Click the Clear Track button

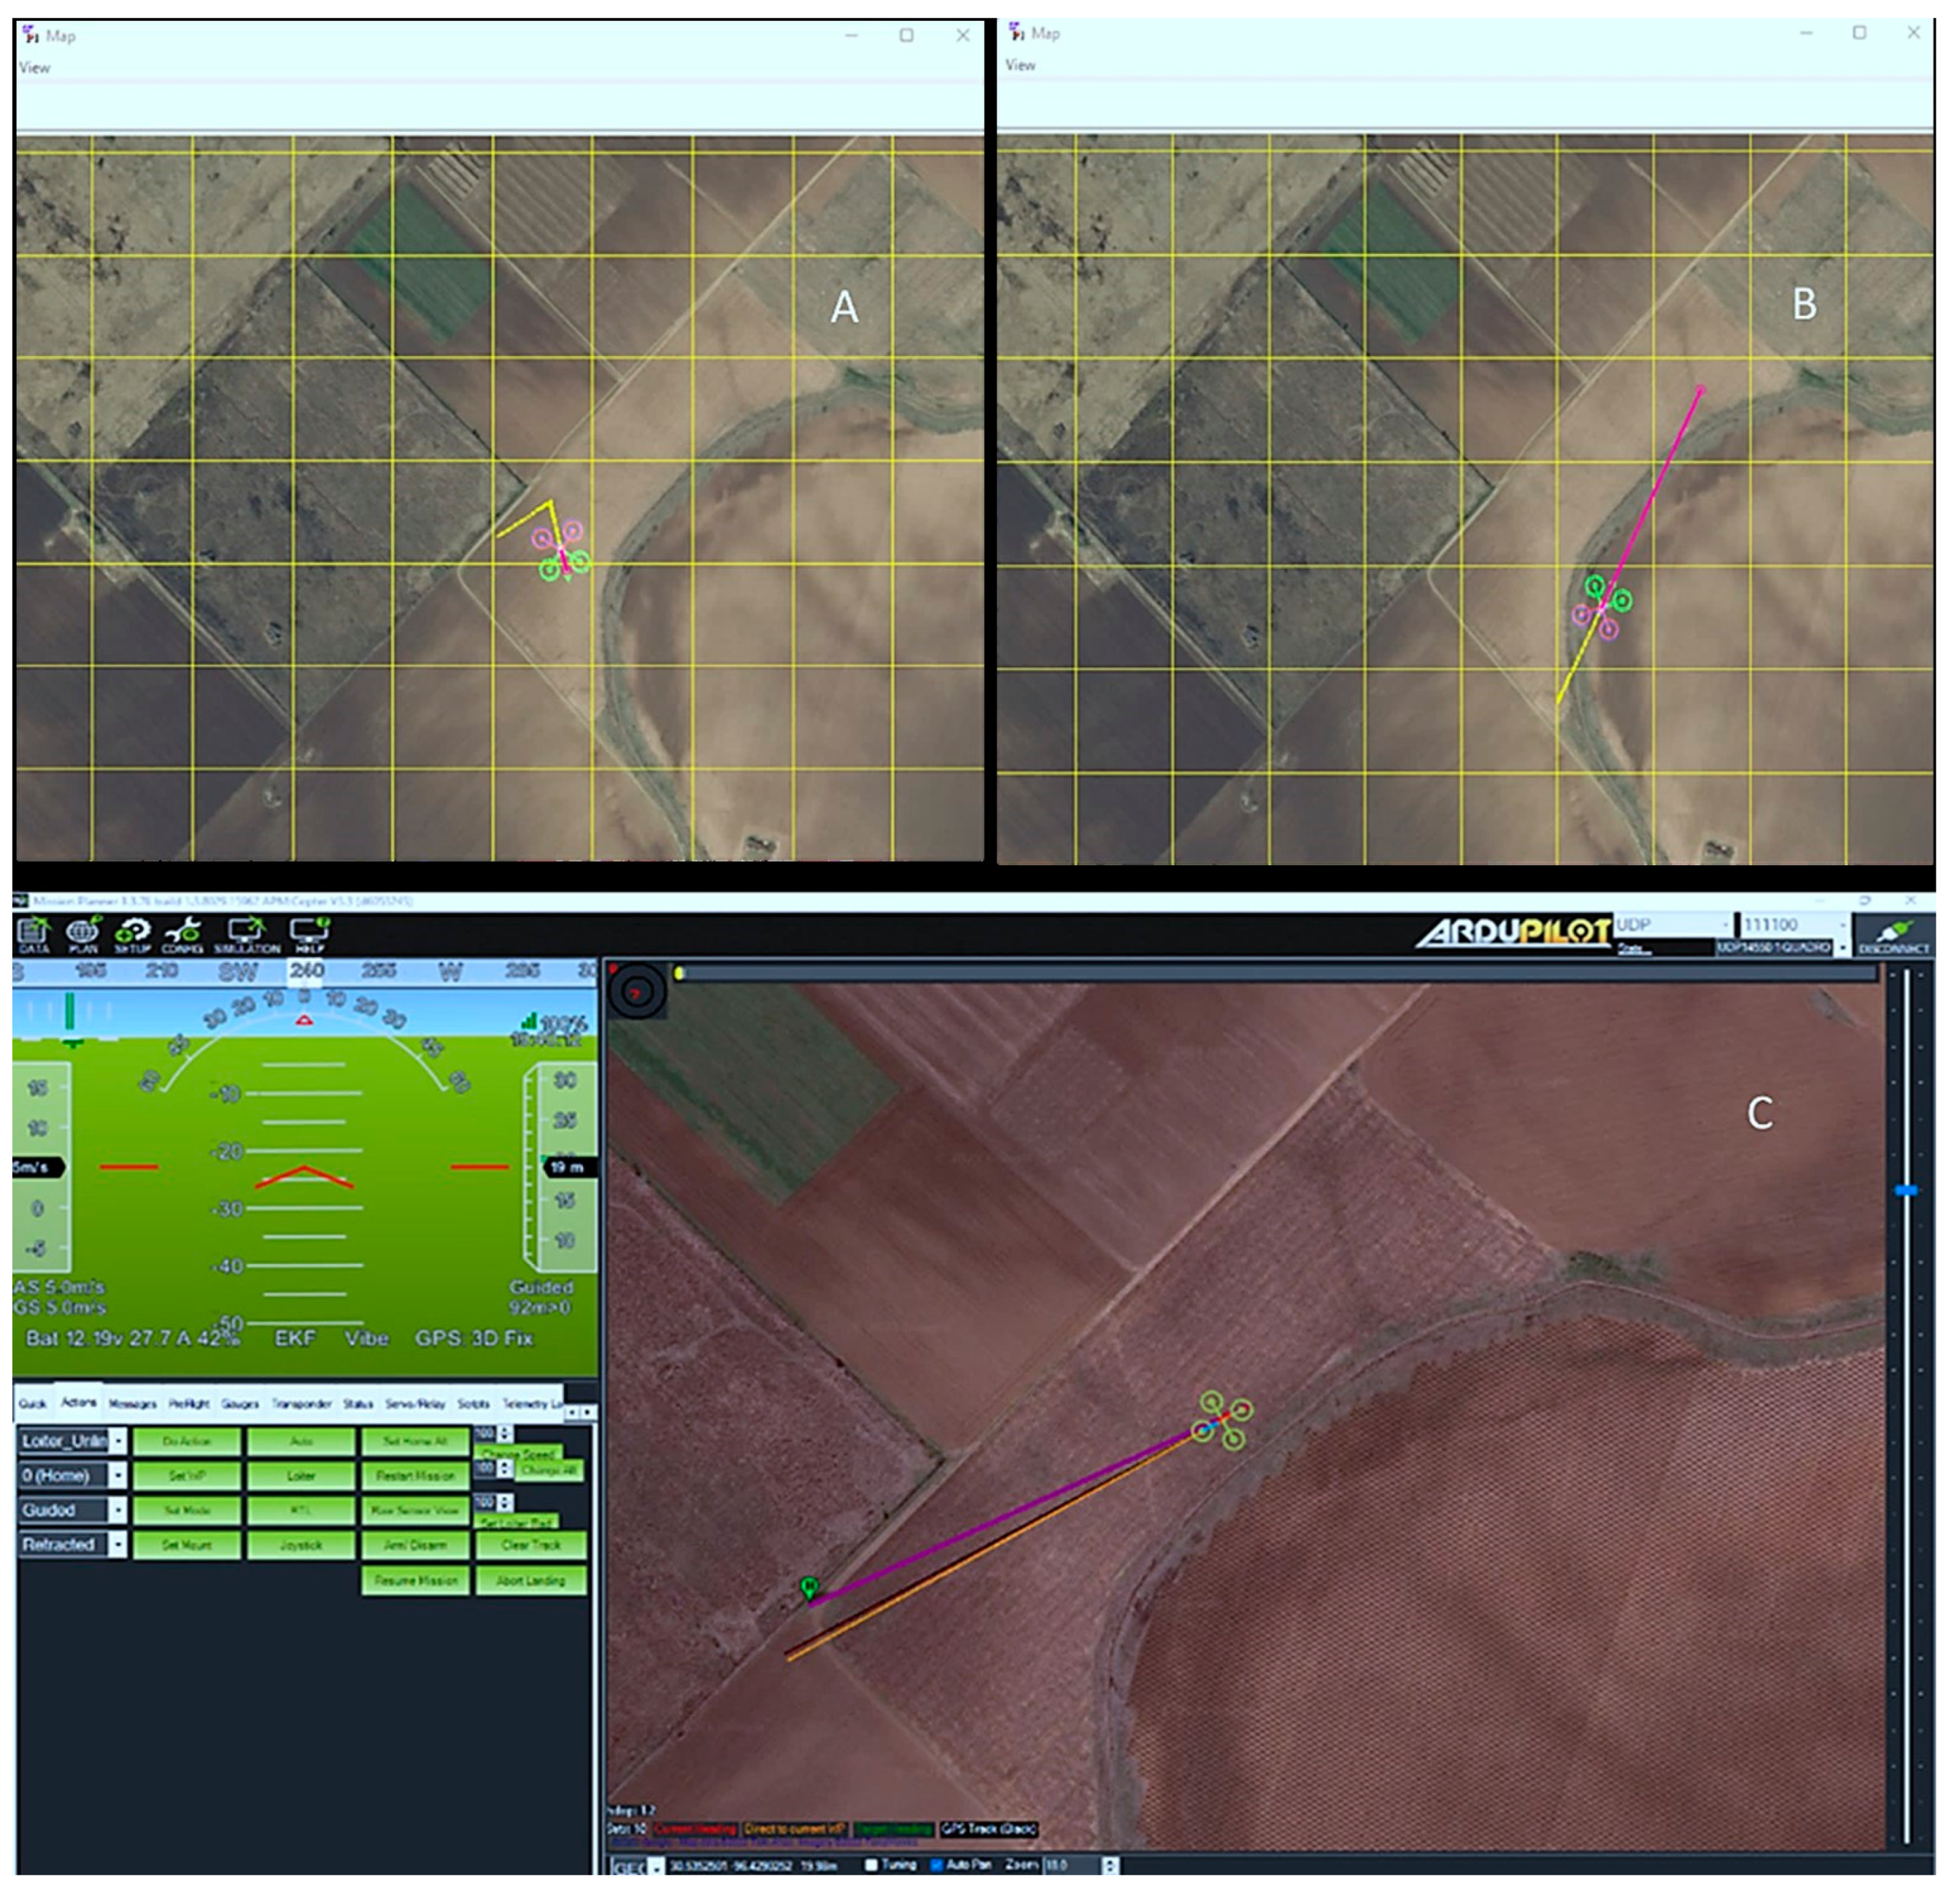(531, 1545)
